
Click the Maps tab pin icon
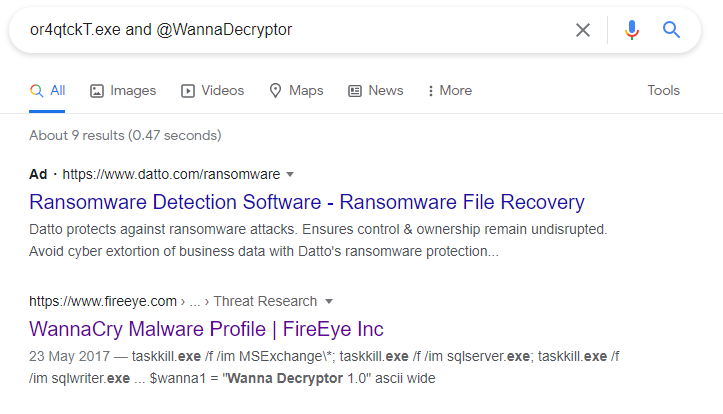coord(275,91)
